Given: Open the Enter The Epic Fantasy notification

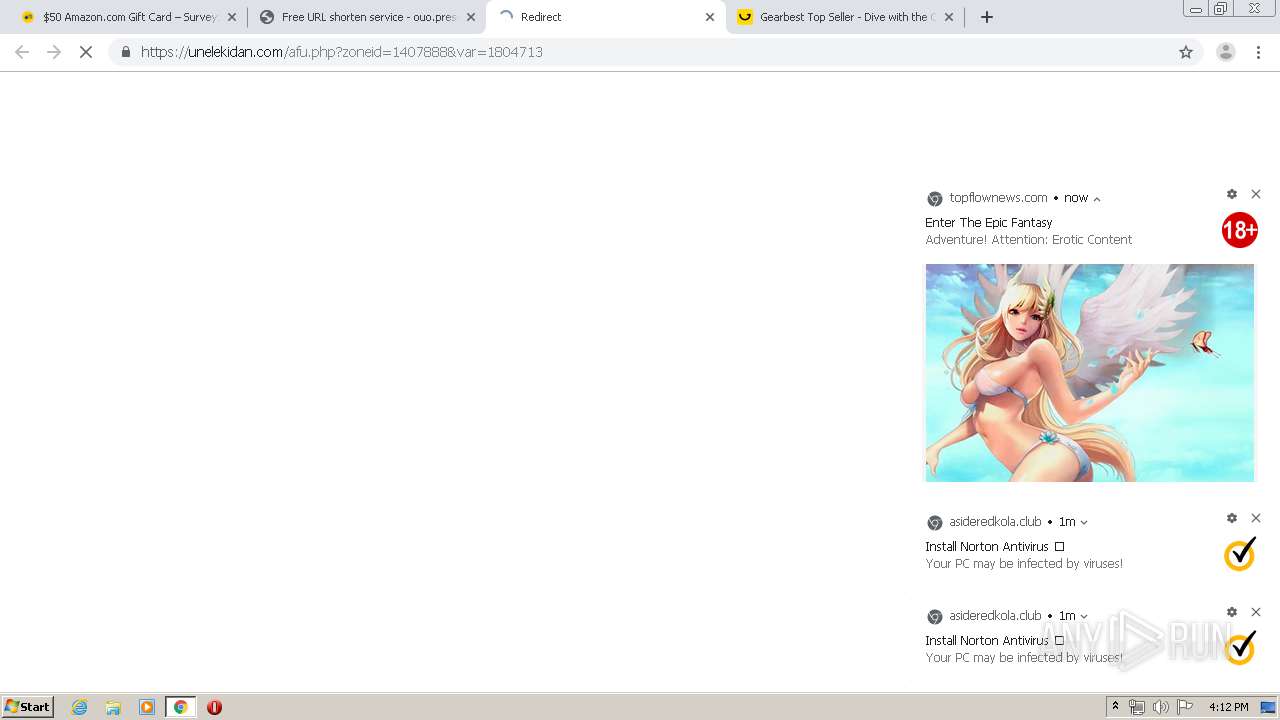Looking at the screenshot, I should pos(988,223).
